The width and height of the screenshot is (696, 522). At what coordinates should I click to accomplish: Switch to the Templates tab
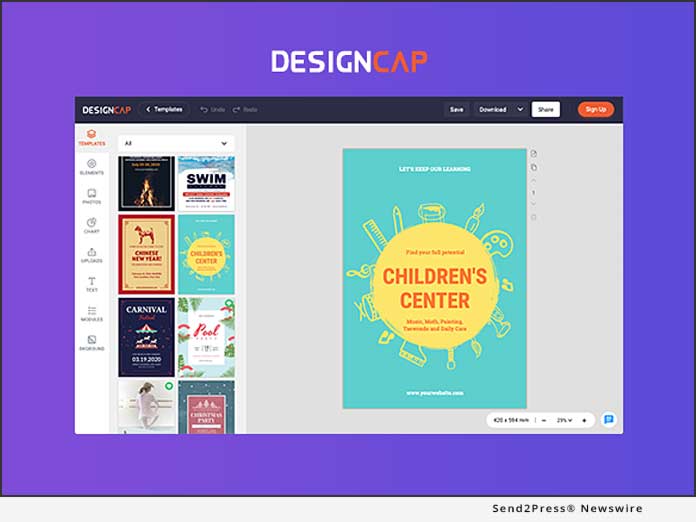(x=91, y=137)
